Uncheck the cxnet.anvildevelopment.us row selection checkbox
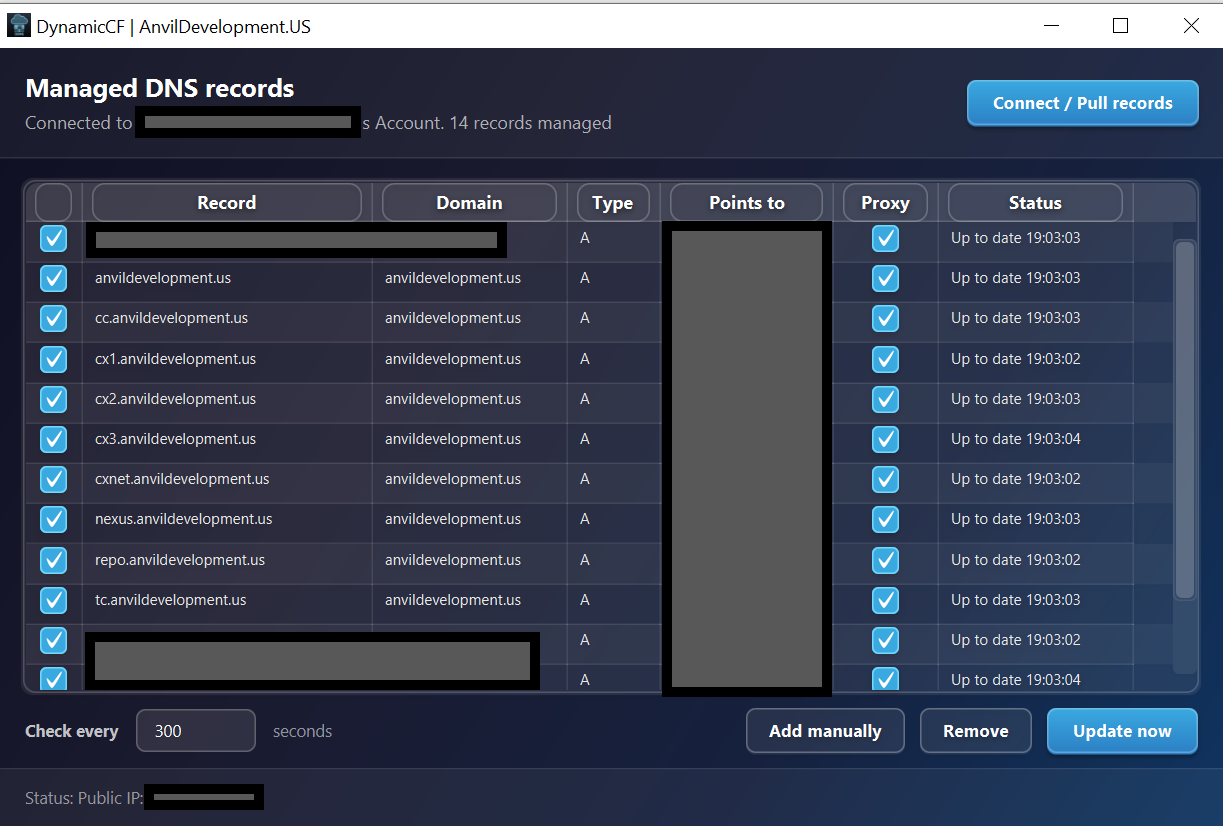The width and height of the screenshot is (1223, 826). (x=53, y=479)
